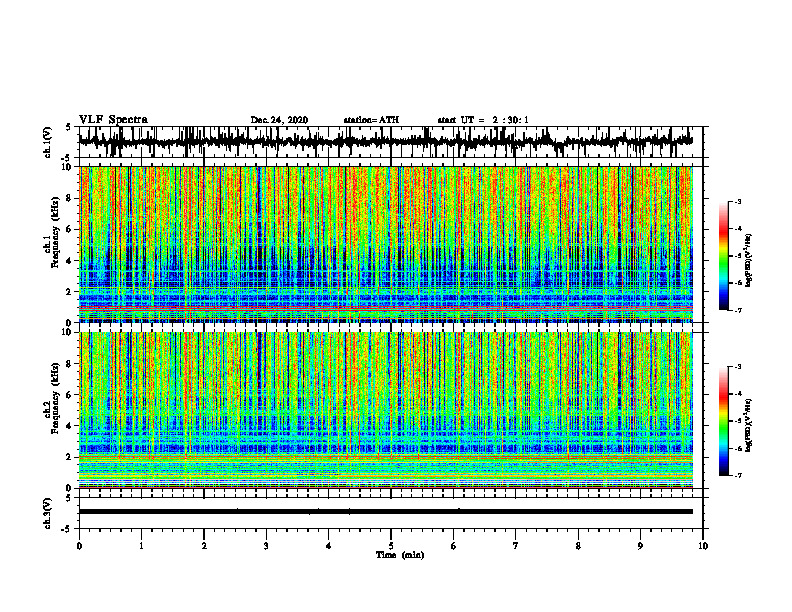
Task: Click the "Time (min)" axis label
Action: click(x=400, y=555)
